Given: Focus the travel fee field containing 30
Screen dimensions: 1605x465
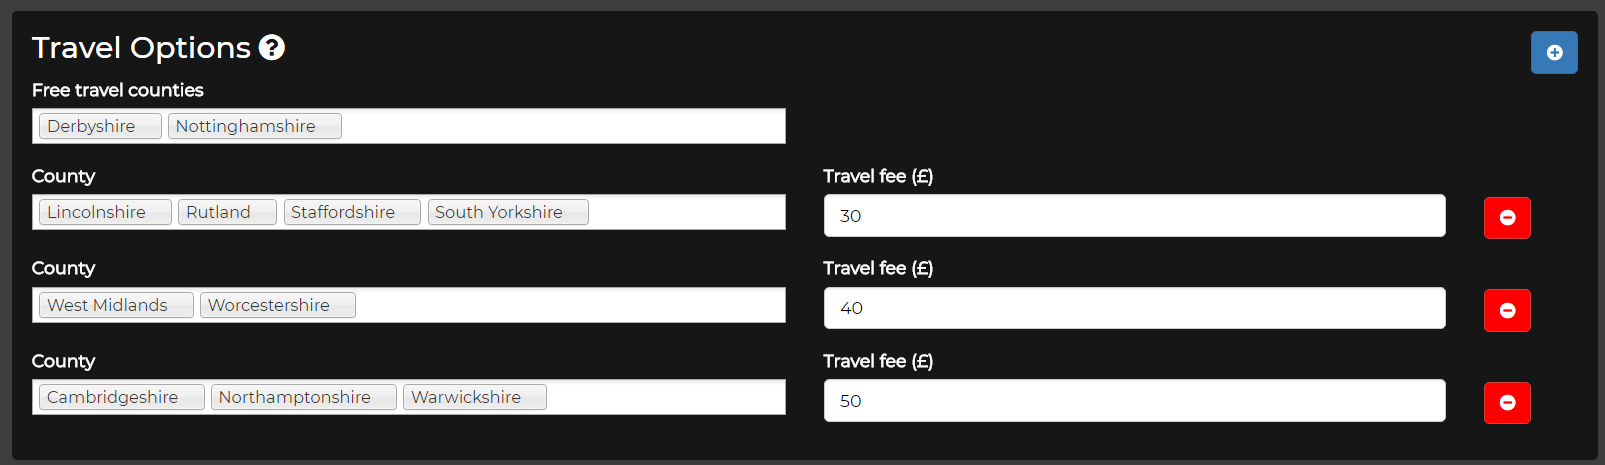Looking at the screenshot, I should [x=1134, y=216].
